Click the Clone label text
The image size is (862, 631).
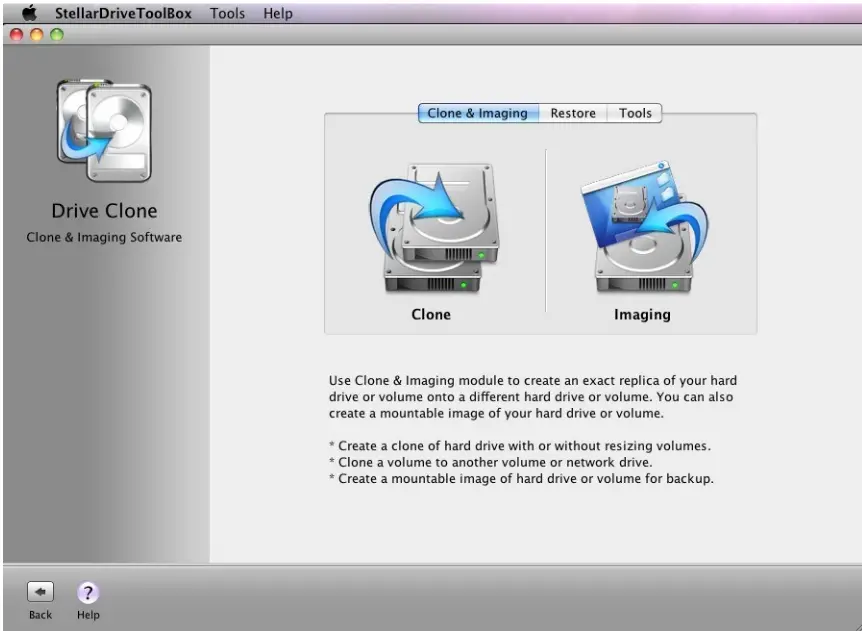[431, 314]
